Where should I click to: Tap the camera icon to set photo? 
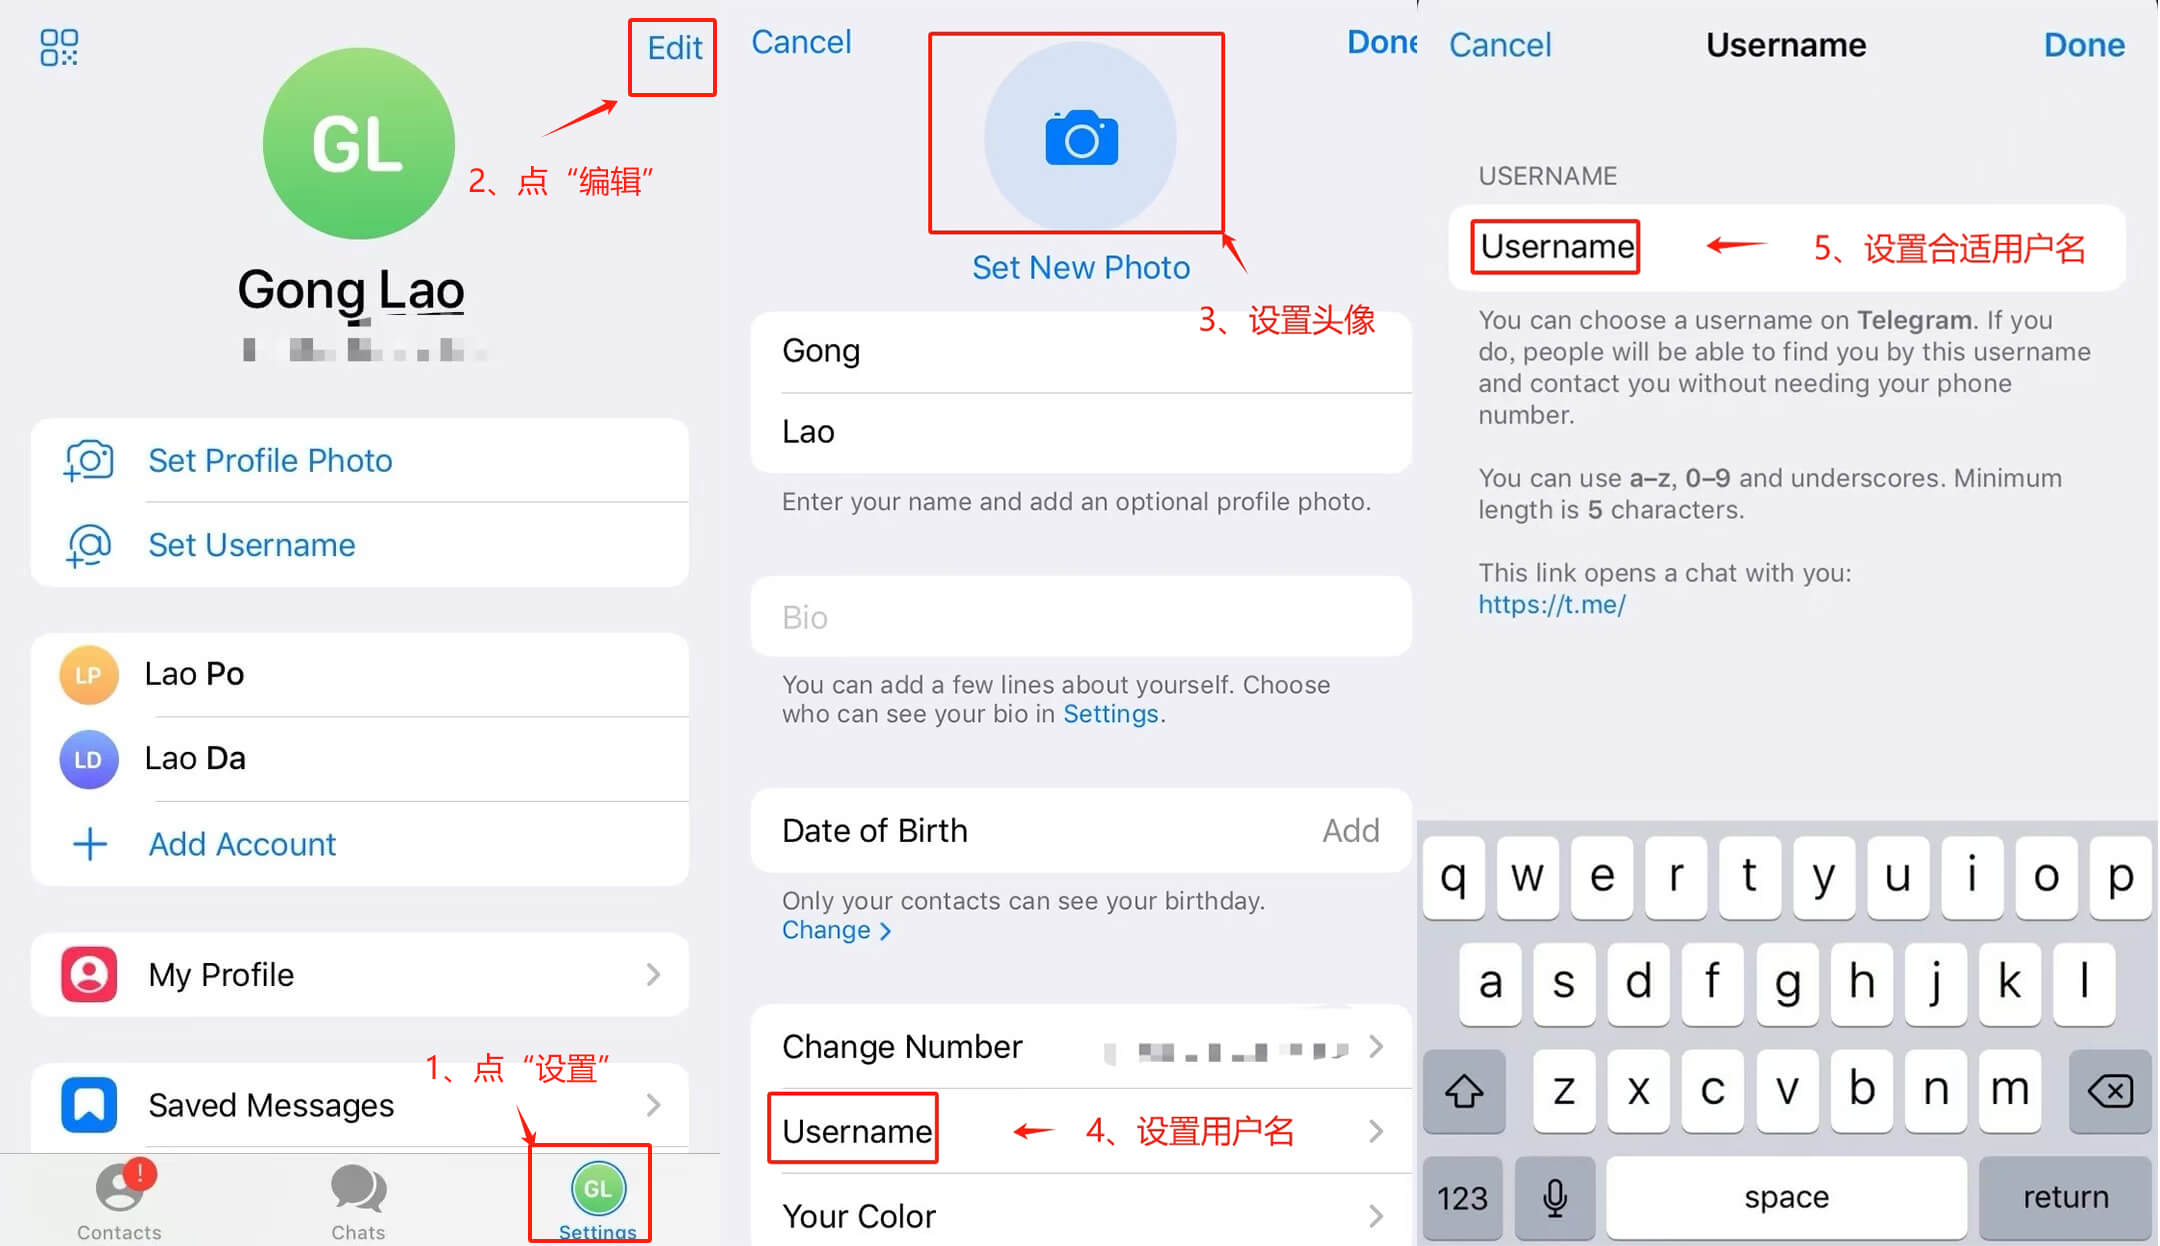pyautogui.click(x=1079, y=135)
